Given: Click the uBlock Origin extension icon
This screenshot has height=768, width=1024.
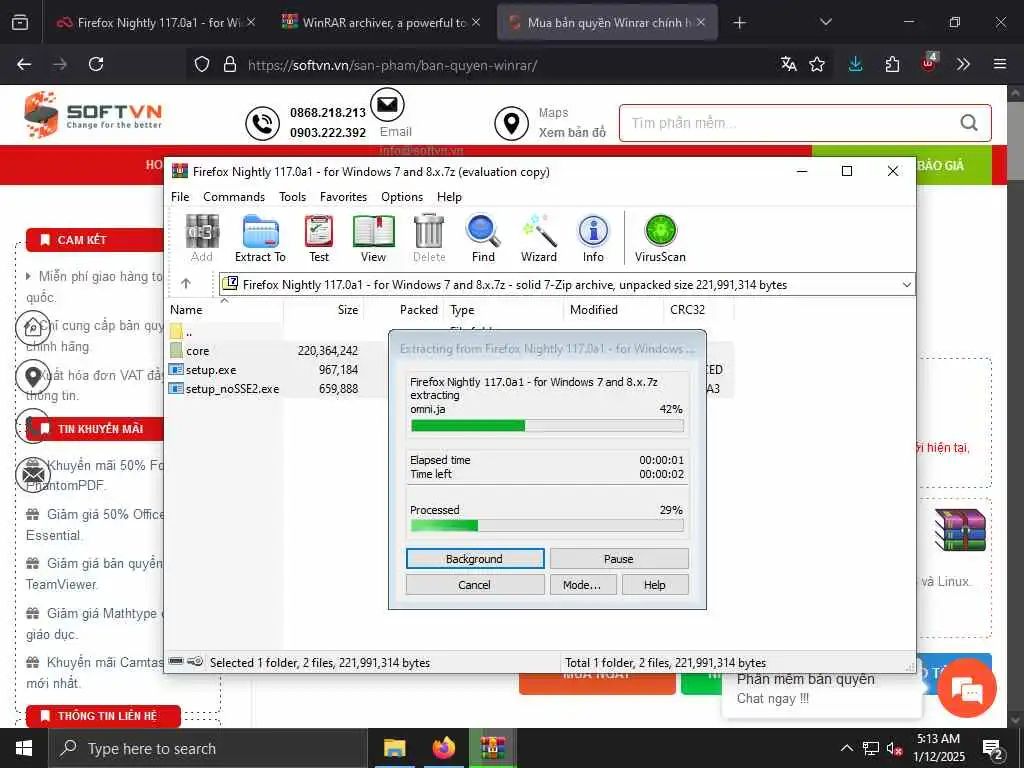Looking at the screenshot, I should 929,64.
